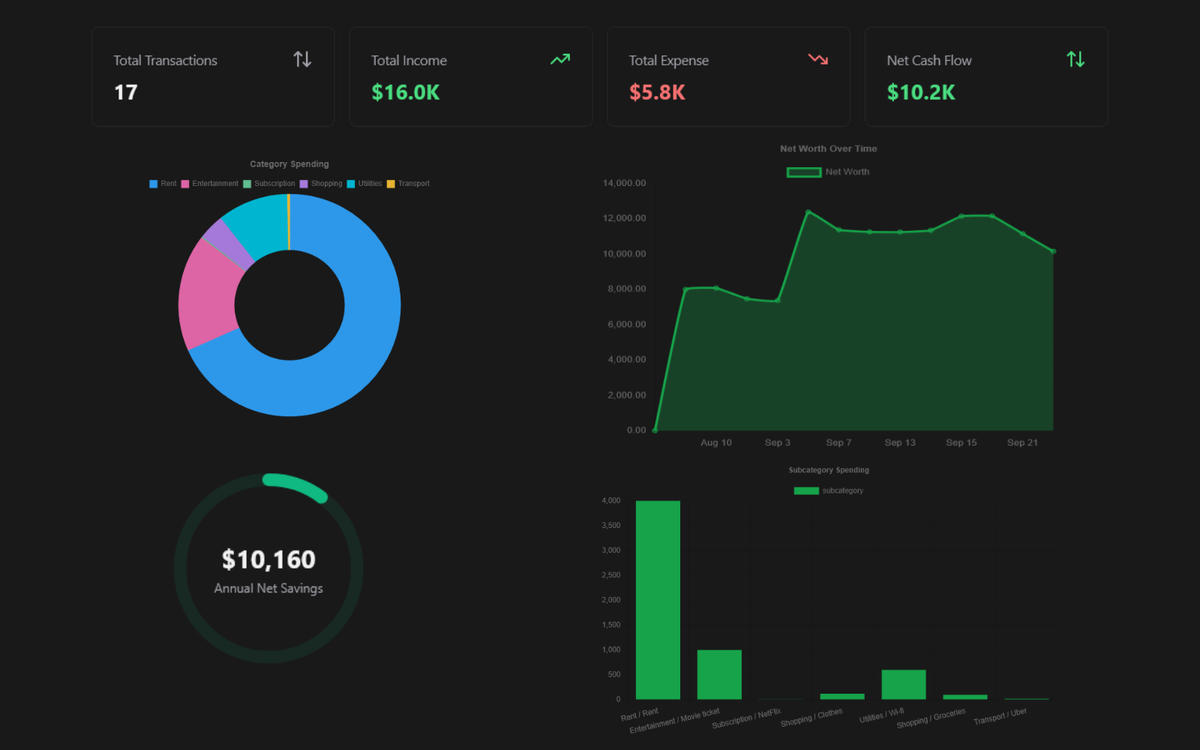
Task: Click the Shopping / Clothes bar
Action: (842, 697)
